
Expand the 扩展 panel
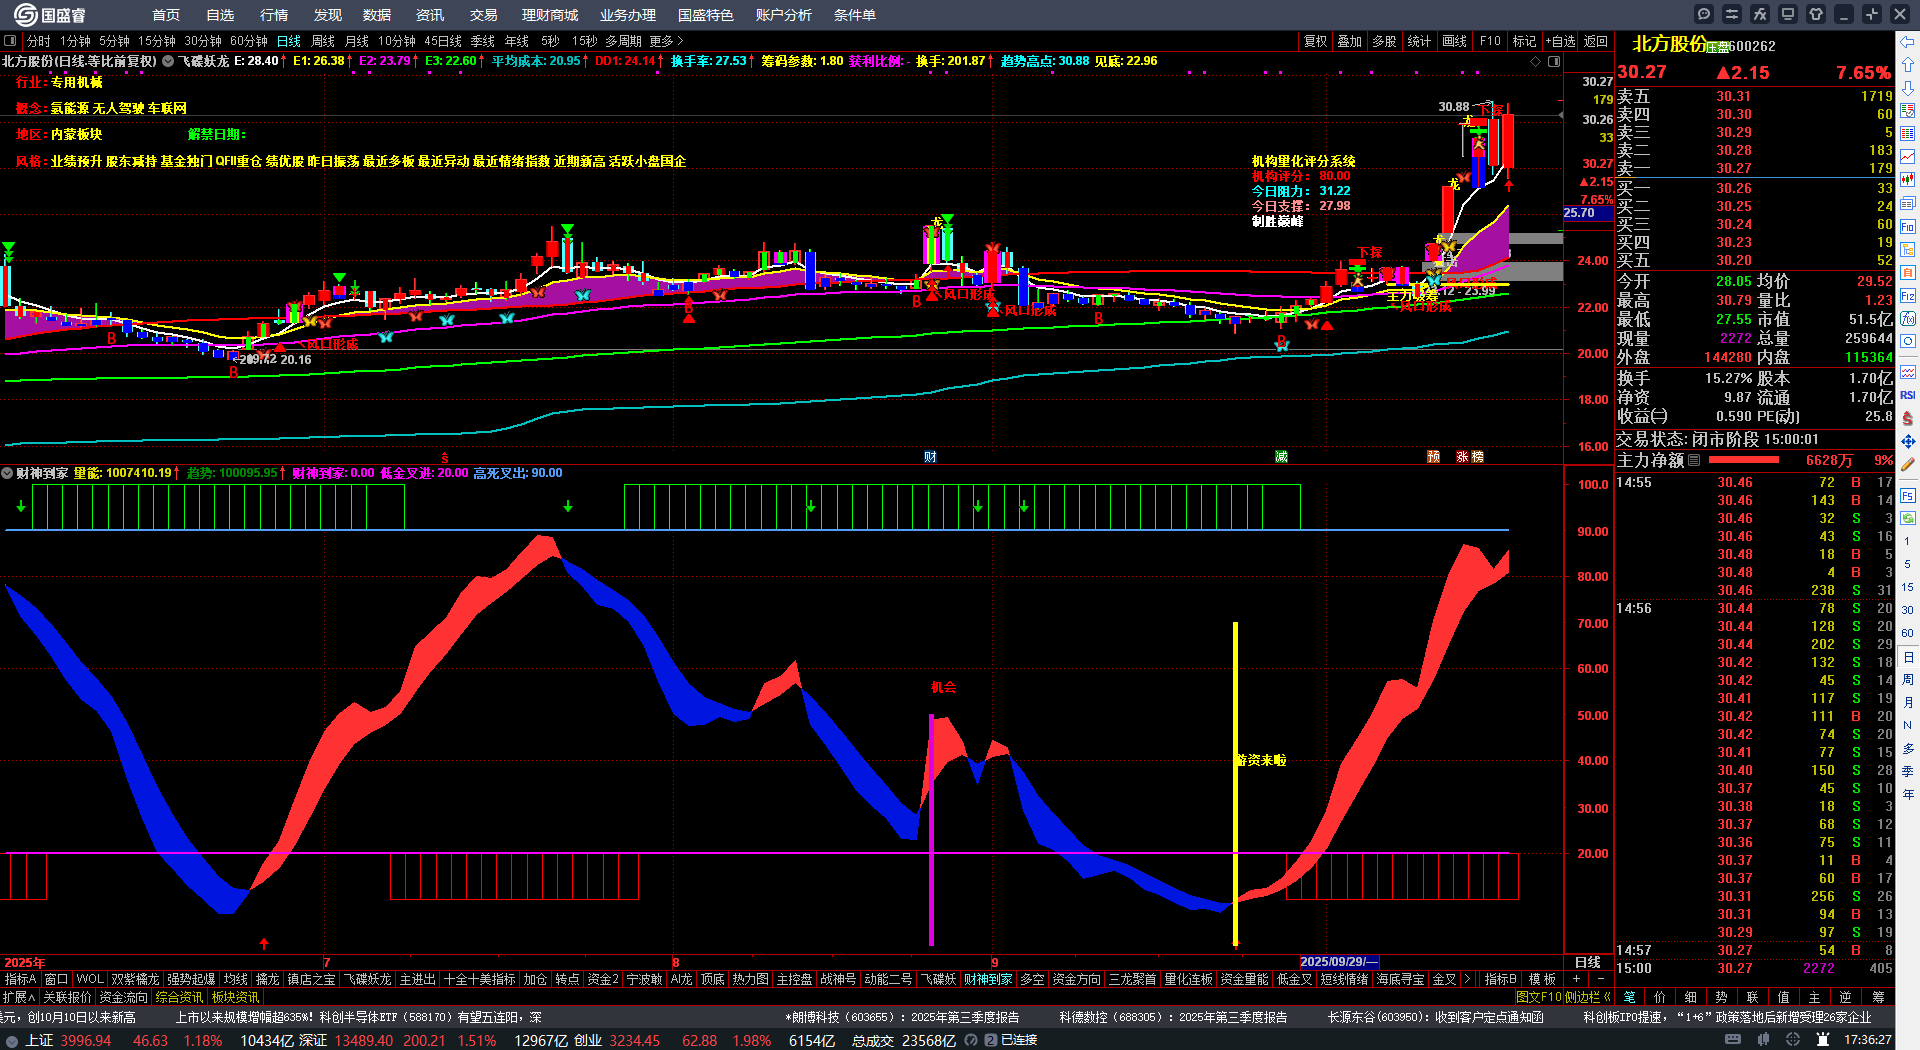[x=20, y=997]
